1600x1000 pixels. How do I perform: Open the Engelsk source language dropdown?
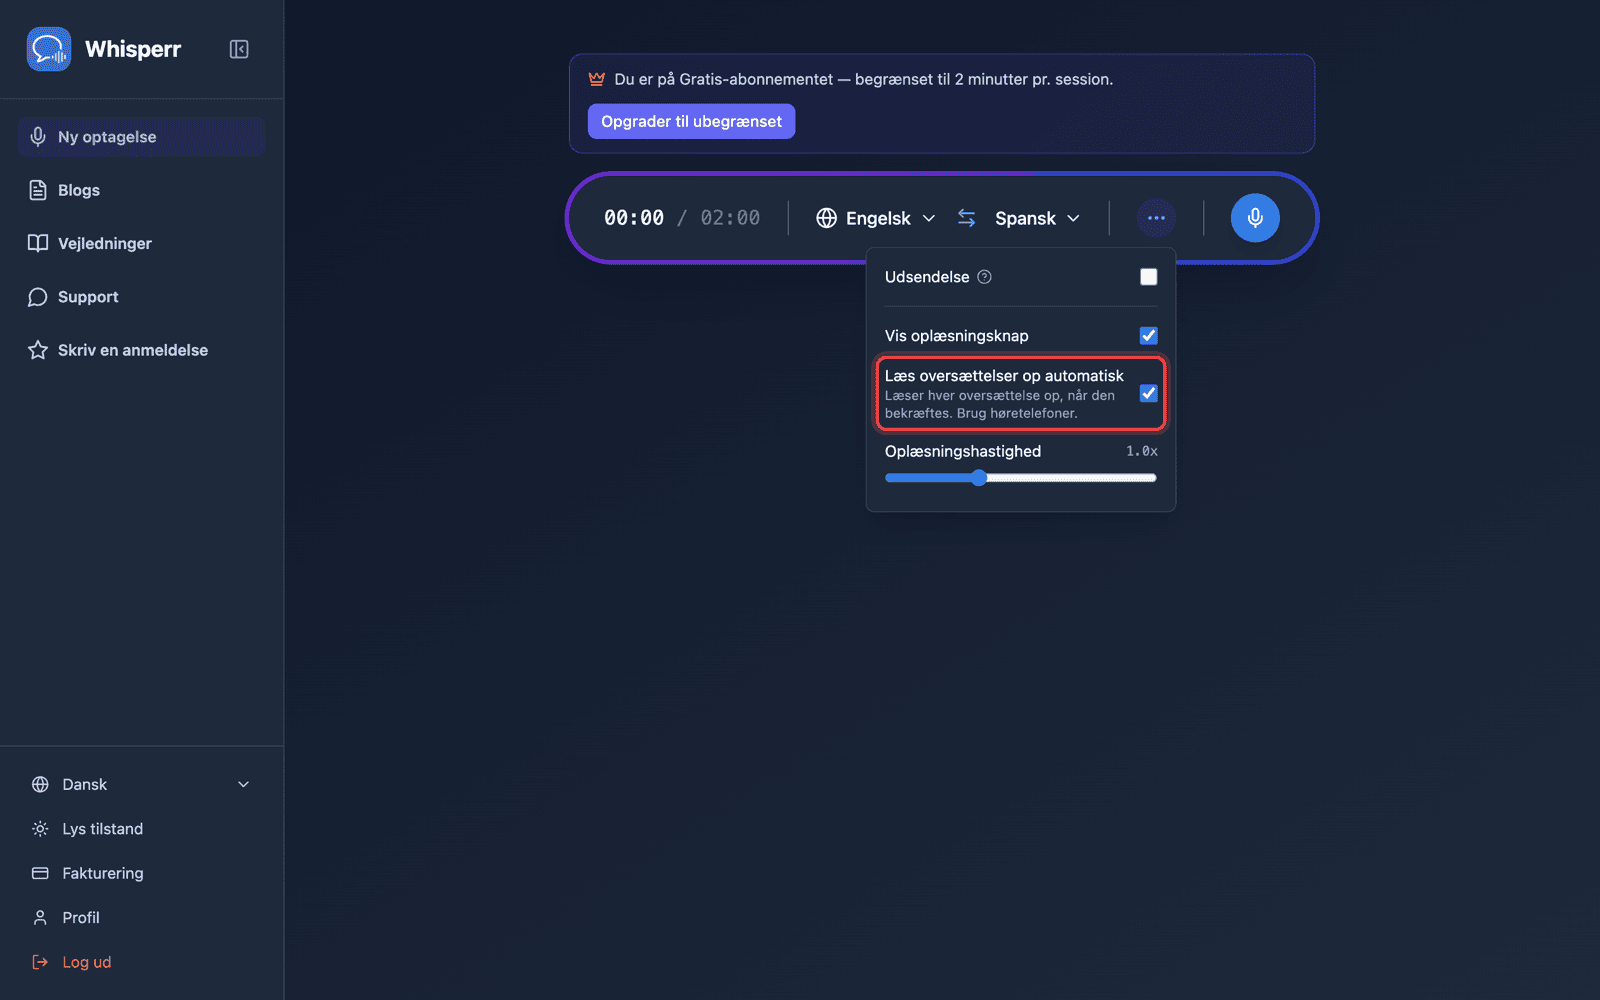coord(876,218)
